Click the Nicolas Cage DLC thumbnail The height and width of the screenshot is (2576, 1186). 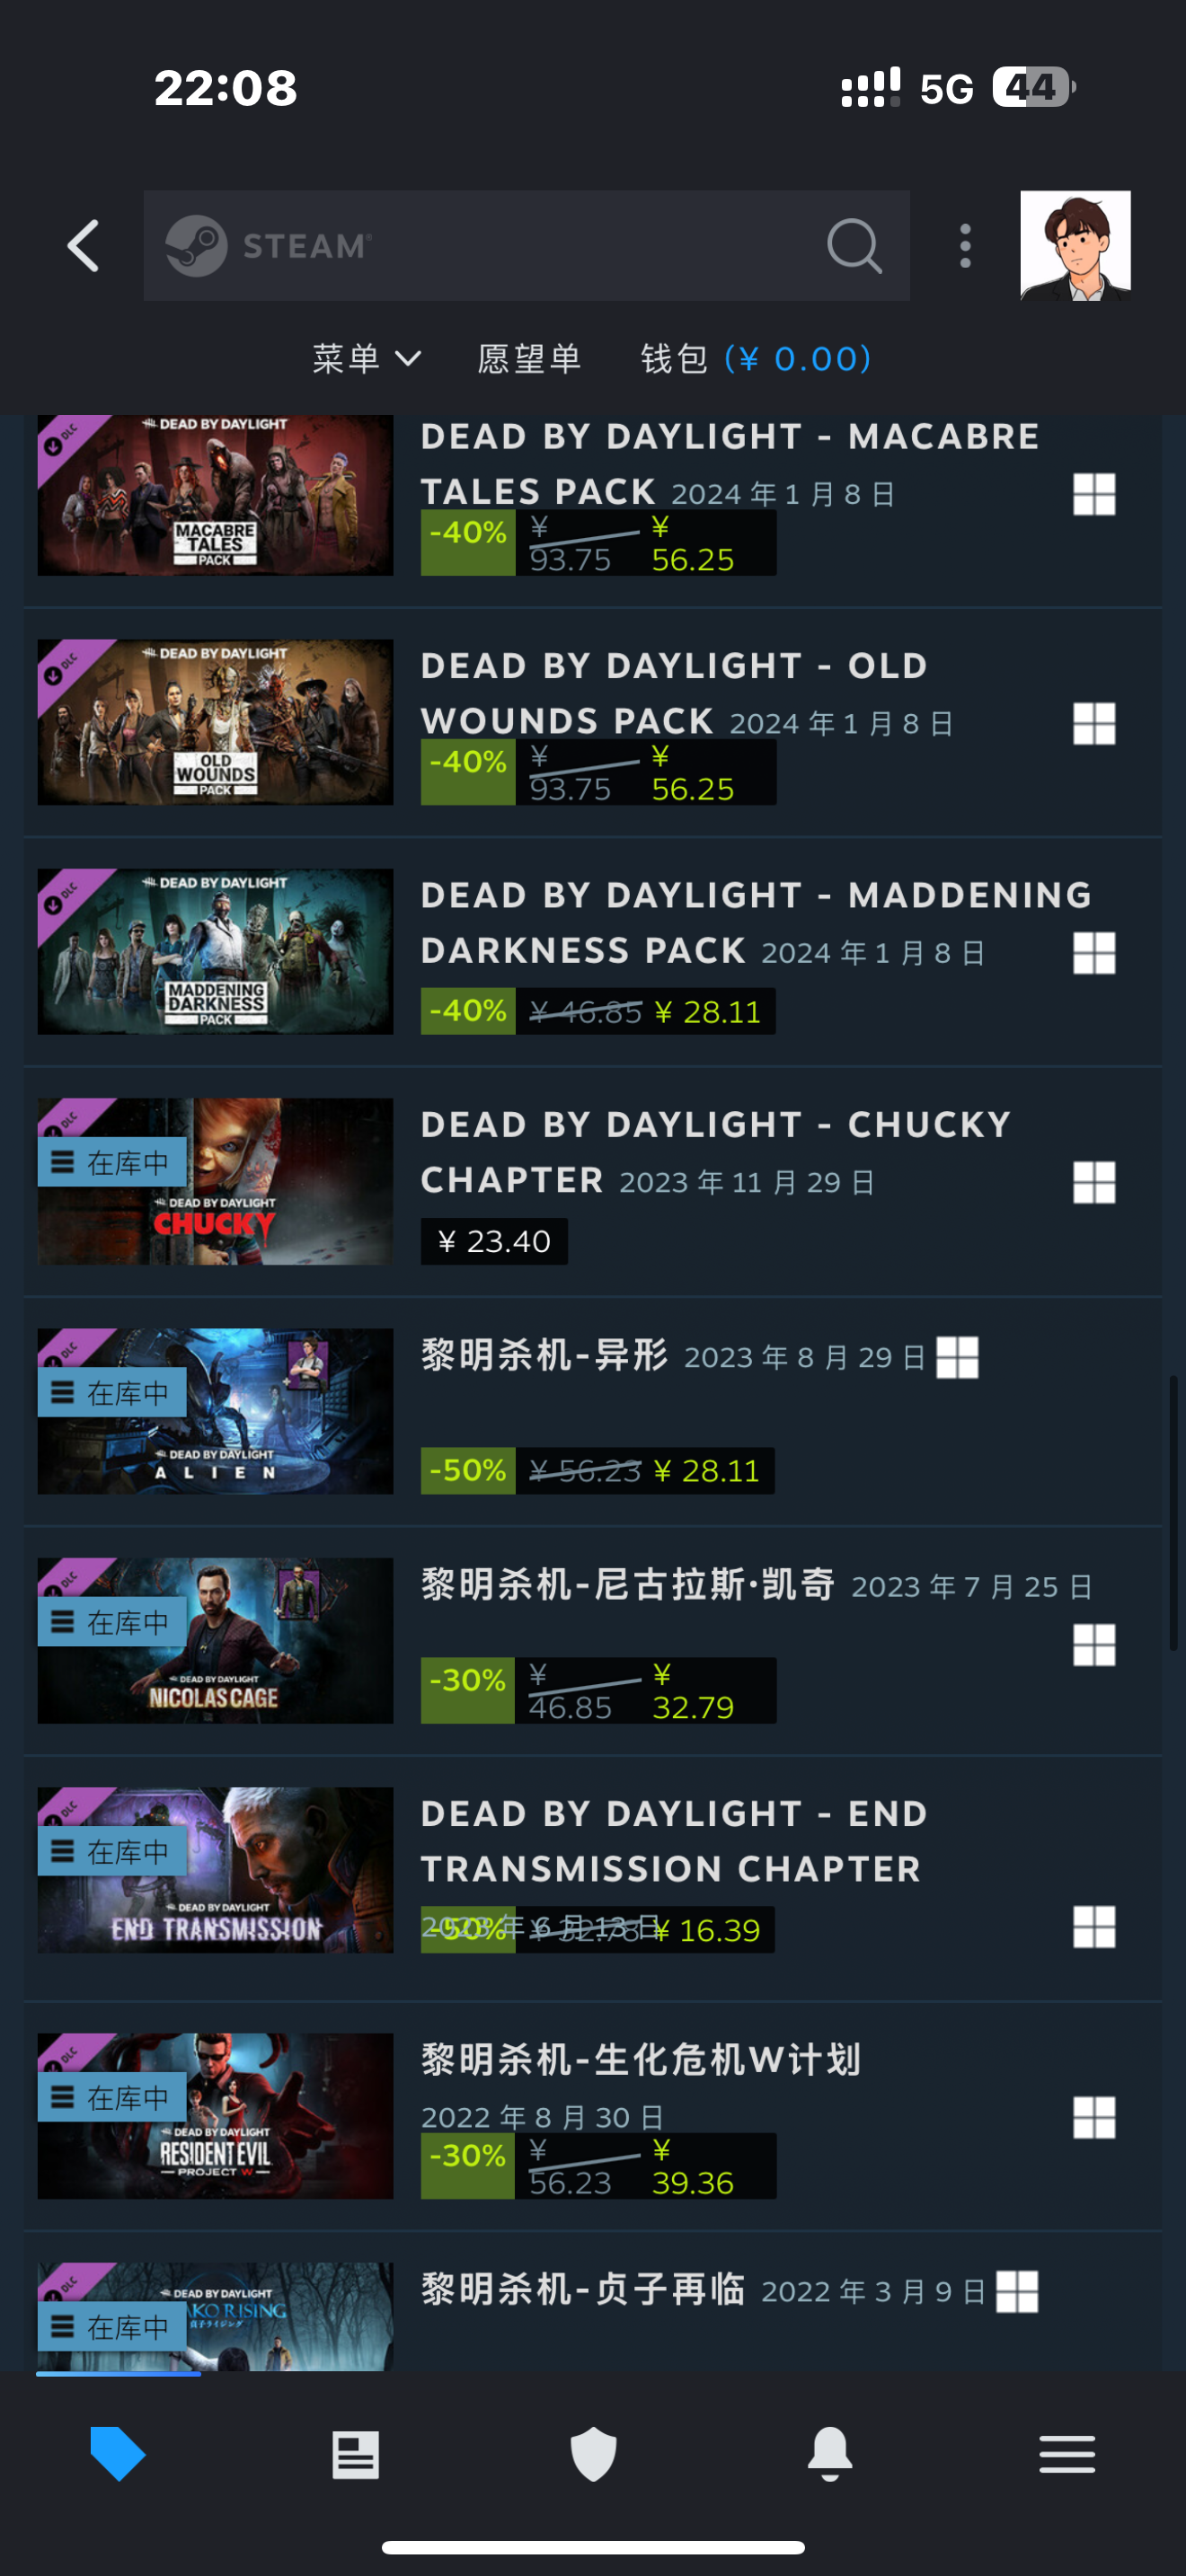click(215, 1640)
